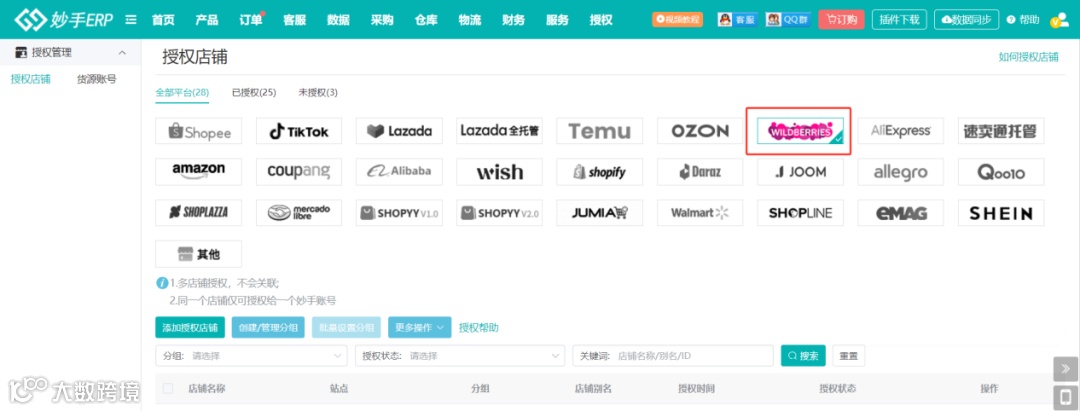
Task: Select the Daraz platform tile
Action: [700, 171]
